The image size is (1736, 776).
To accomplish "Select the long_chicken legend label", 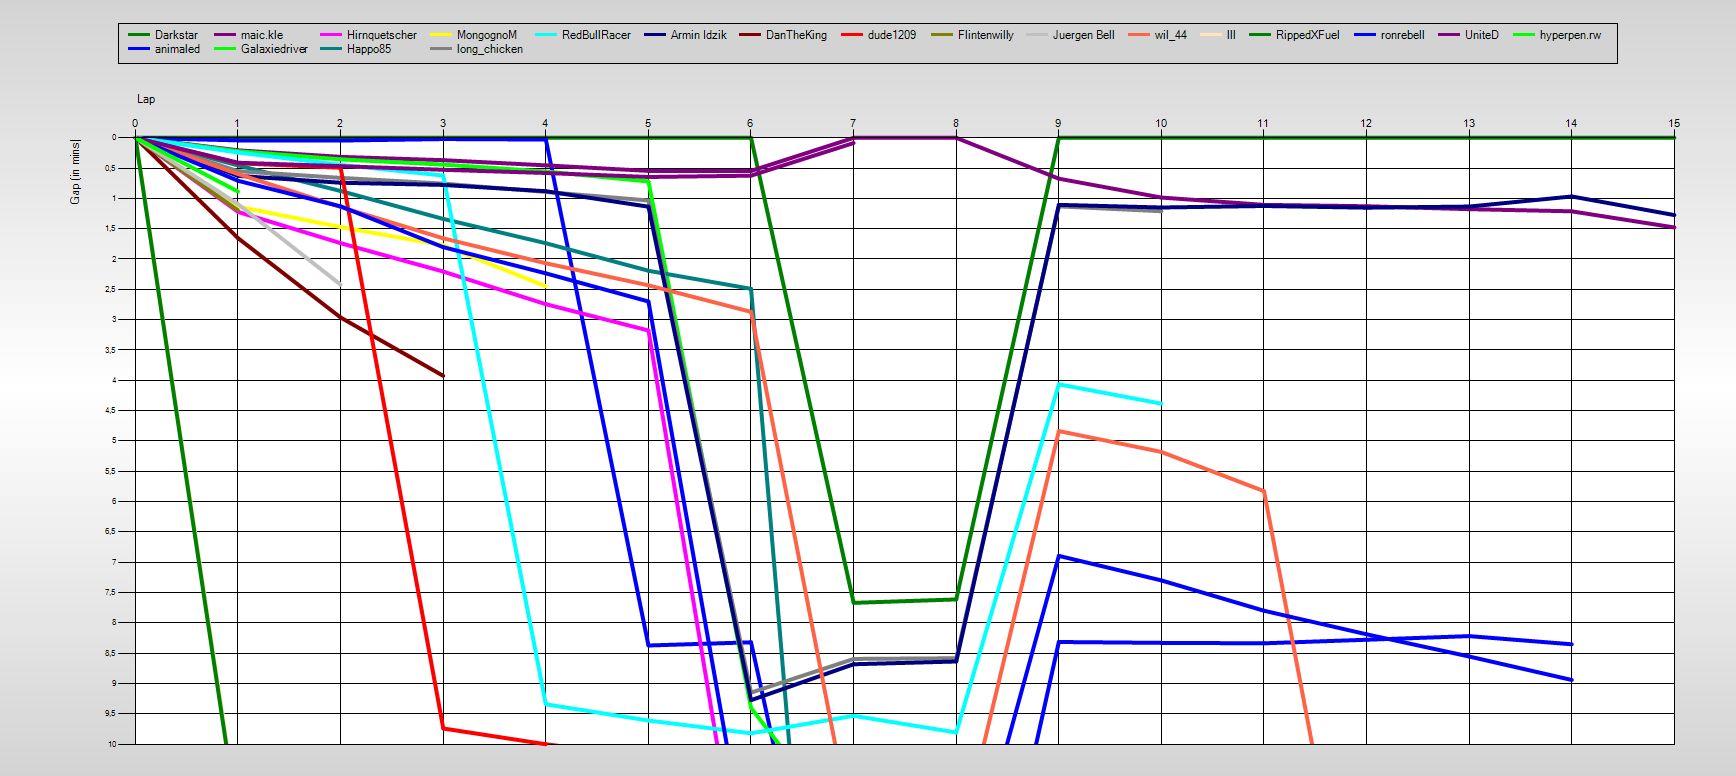I will point(490,49).
